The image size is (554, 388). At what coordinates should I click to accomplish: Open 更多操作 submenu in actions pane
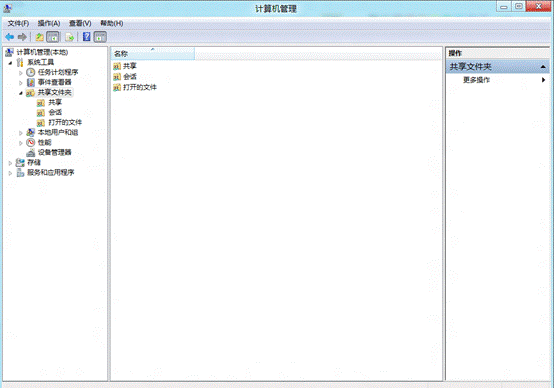click(x=497, y=80)
